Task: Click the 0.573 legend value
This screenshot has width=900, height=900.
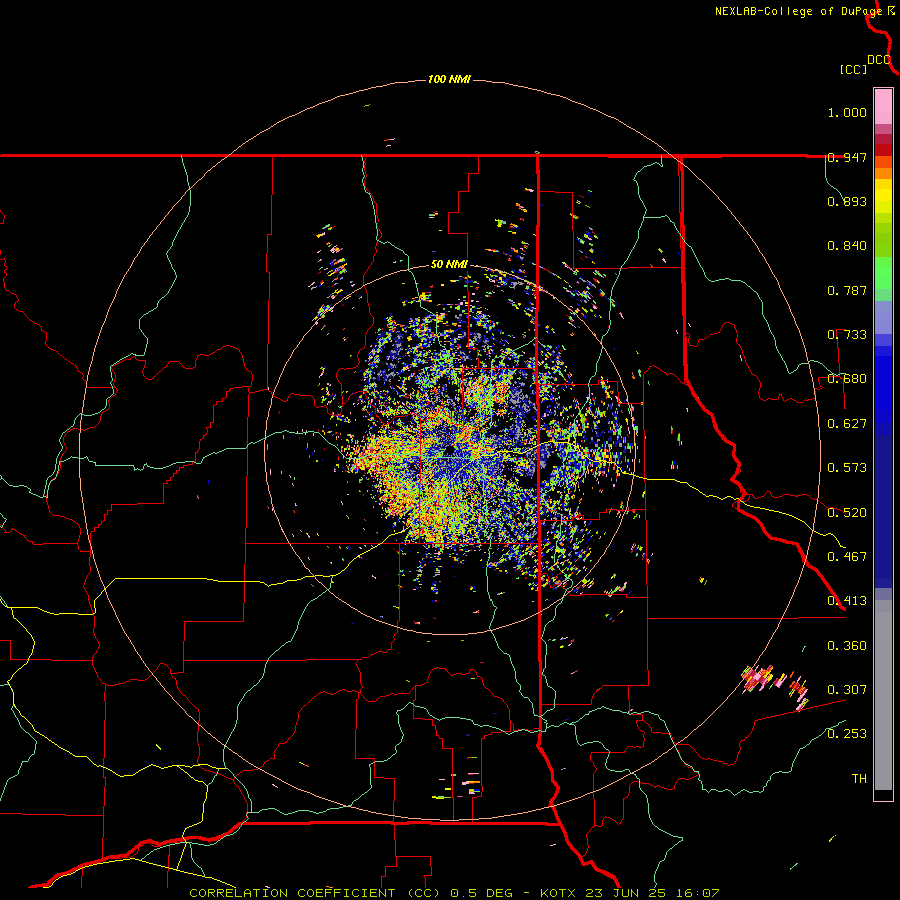Action: point(847,468)
